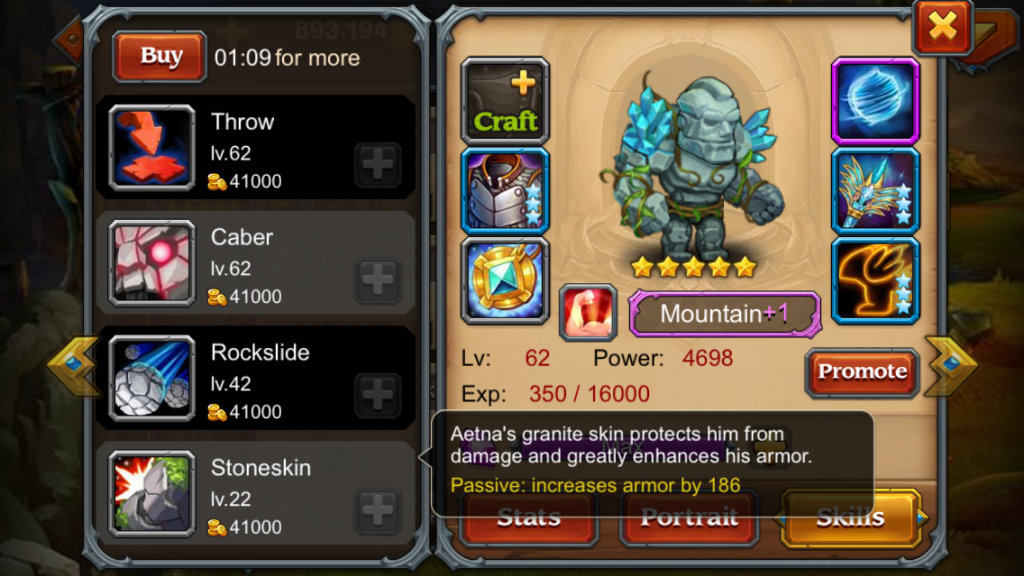Viewport: 1024px width, 576px height.
Task: Click the Buy skill points button
Action: coord(160,57)
